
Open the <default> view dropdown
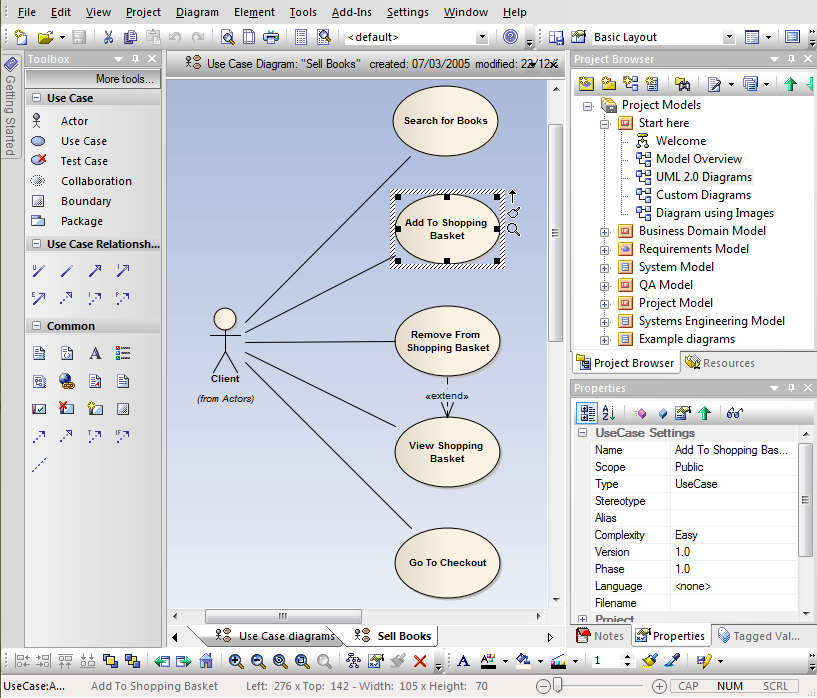point(482,37)
